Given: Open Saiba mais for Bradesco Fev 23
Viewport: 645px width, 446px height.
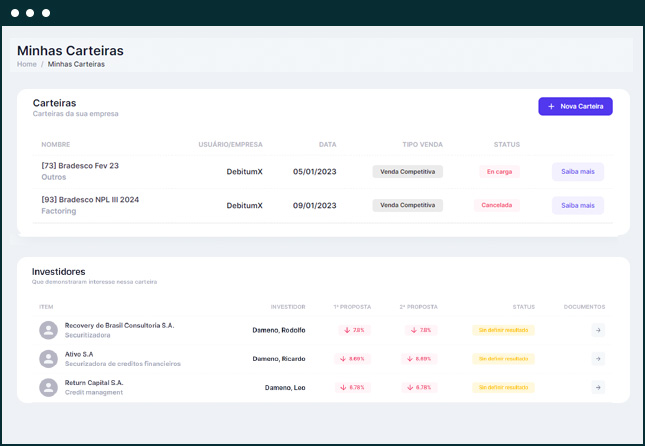Looking at the screenshot, I should 577,172.
